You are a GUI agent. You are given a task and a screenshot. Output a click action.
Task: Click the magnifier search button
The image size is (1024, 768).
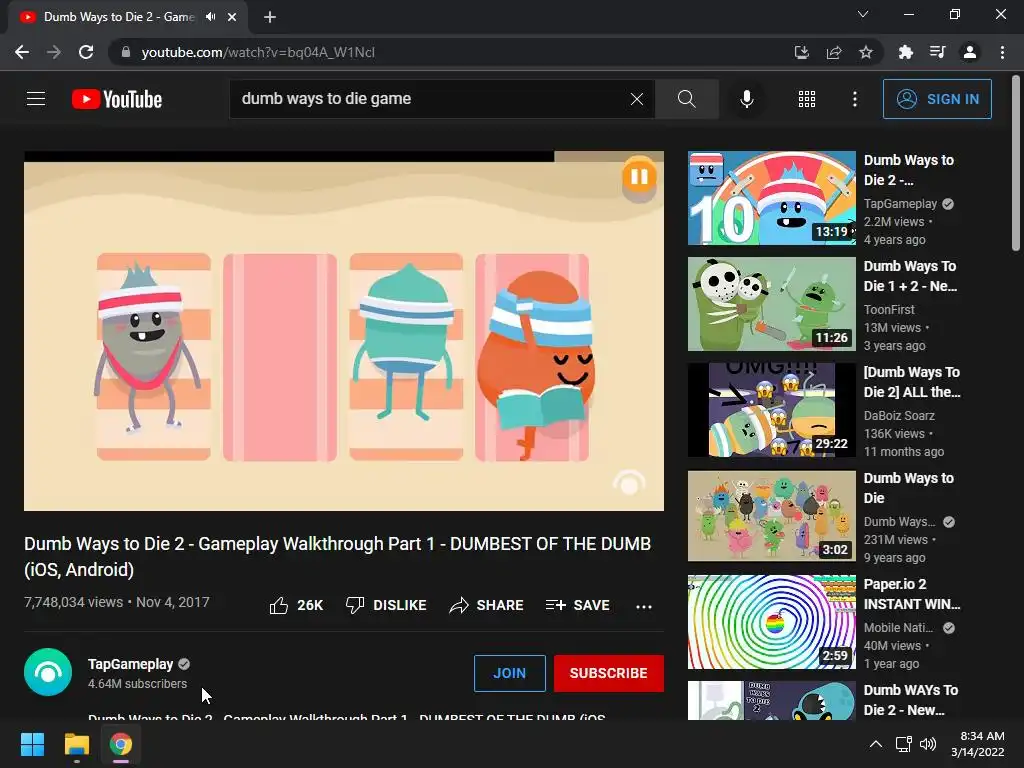pyautogui.click(x=686, y=99)
